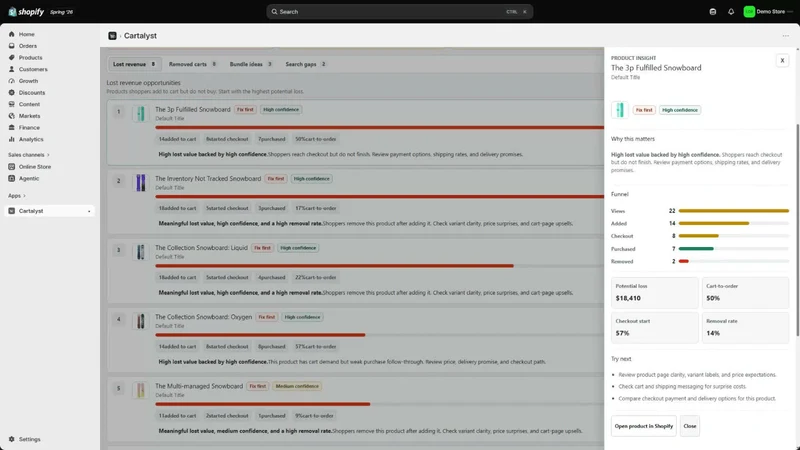Open the Cartalyst app icon in sidebar

pyautogui.click(x=11, y=211)
